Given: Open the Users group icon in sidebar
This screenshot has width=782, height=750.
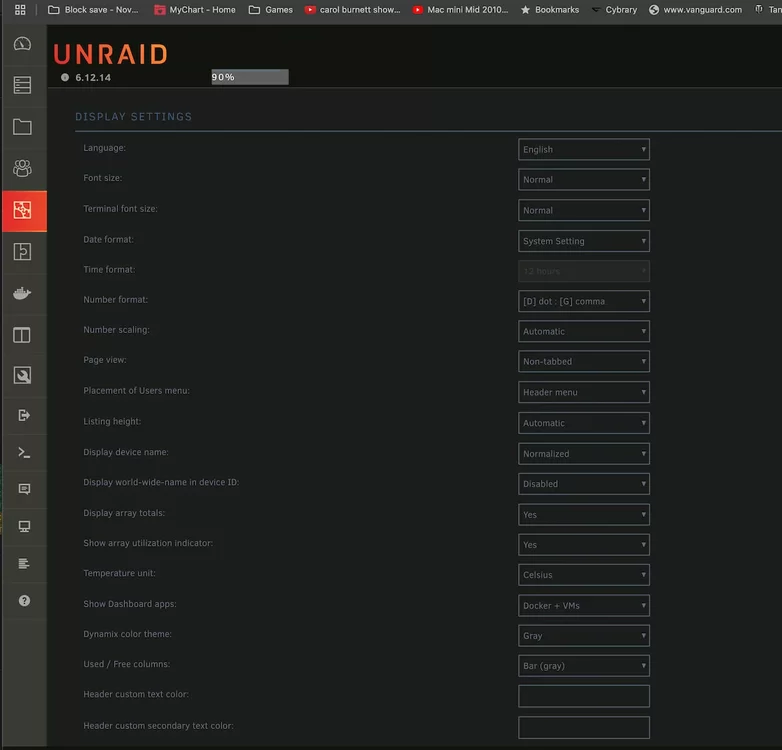Looking at the screenshot, I should point(22,169).
